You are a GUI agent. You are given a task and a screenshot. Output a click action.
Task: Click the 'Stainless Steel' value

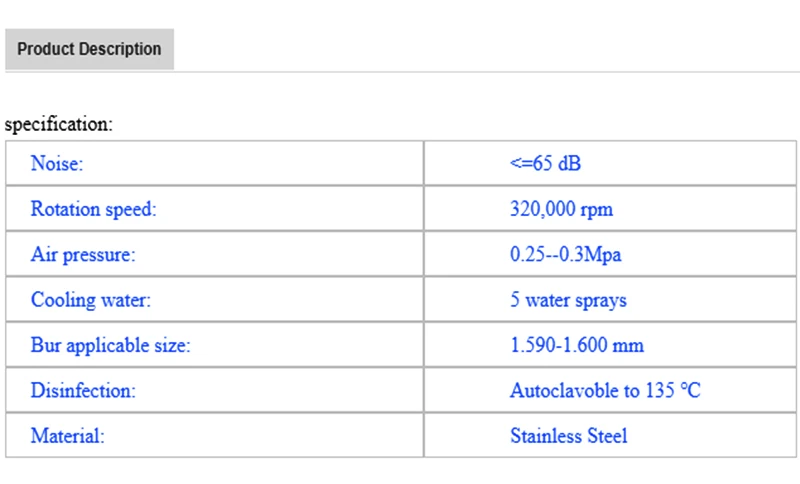tap(568, 436)
